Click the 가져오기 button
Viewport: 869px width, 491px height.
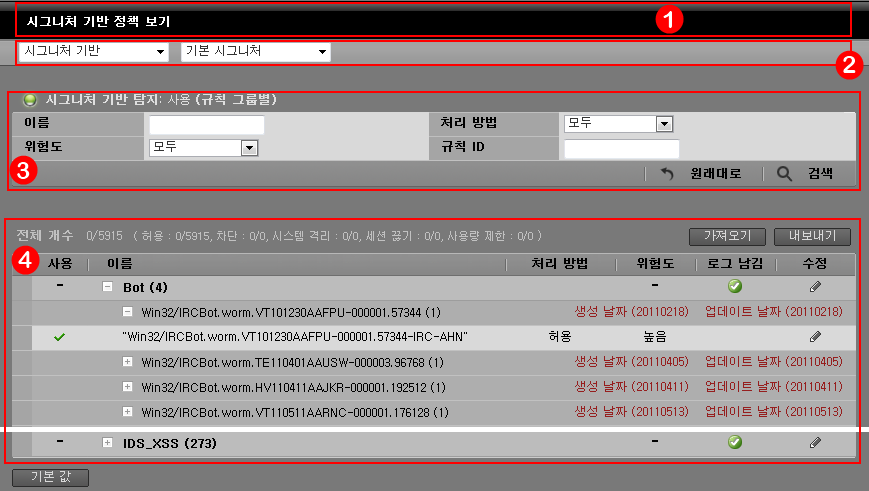pyautogui.click(x=728, y=237)
